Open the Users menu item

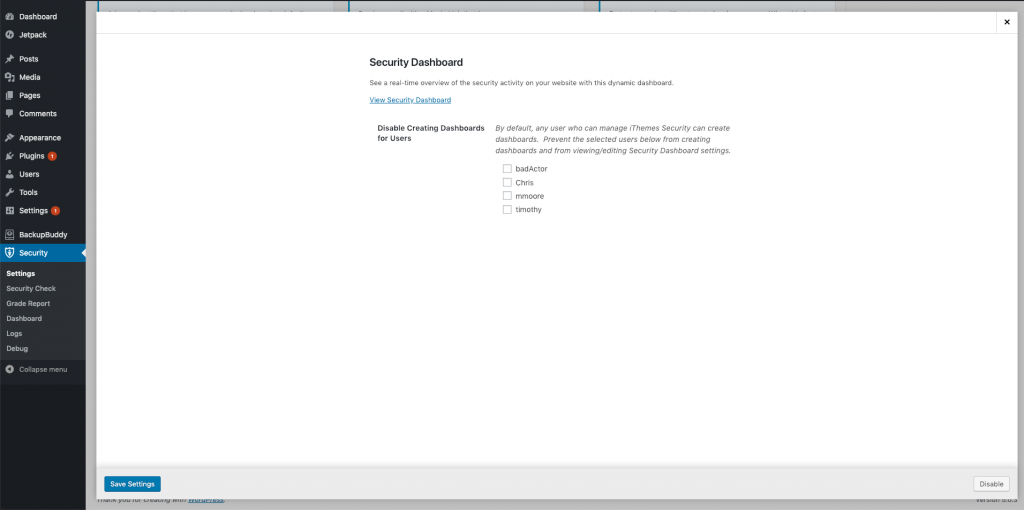(x=42, y=174)
